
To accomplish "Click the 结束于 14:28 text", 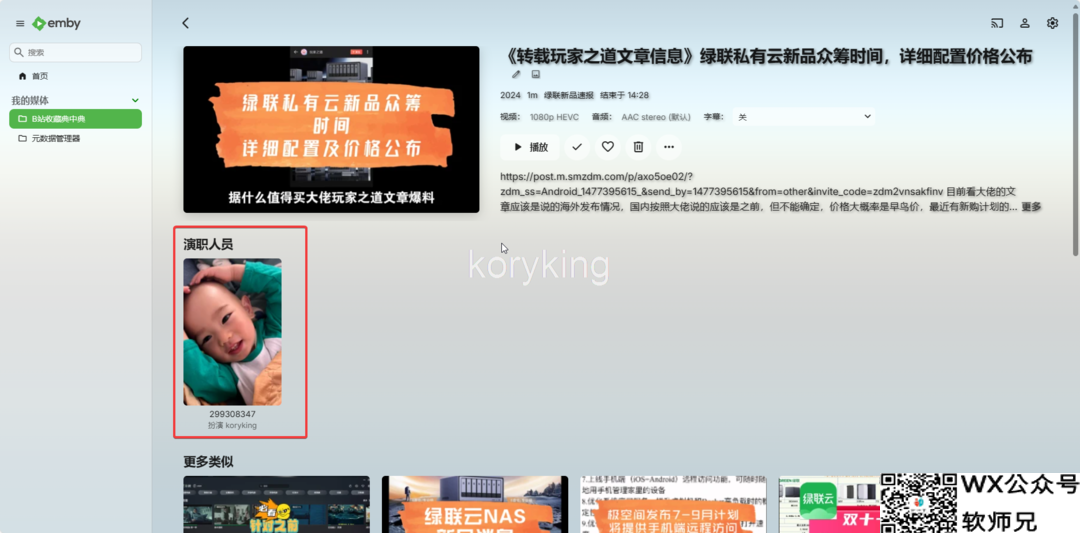I will coord(625,95).
